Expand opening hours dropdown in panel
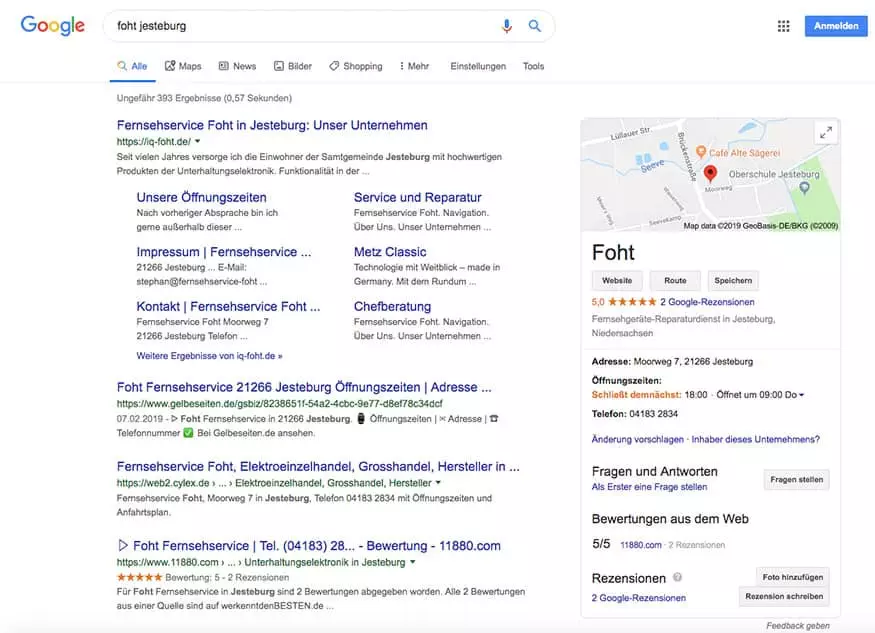875x633 pixels. [801, 395]
